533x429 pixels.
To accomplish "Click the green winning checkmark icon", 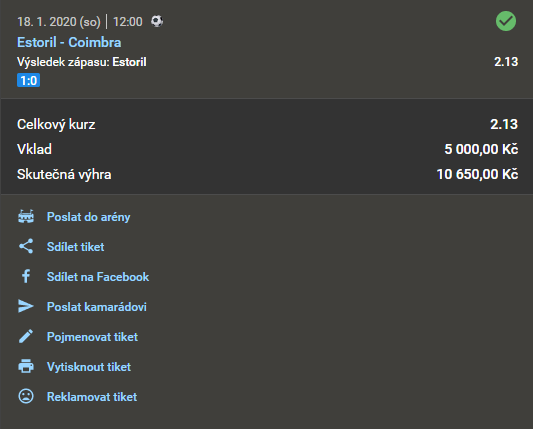I will point(506,21).
